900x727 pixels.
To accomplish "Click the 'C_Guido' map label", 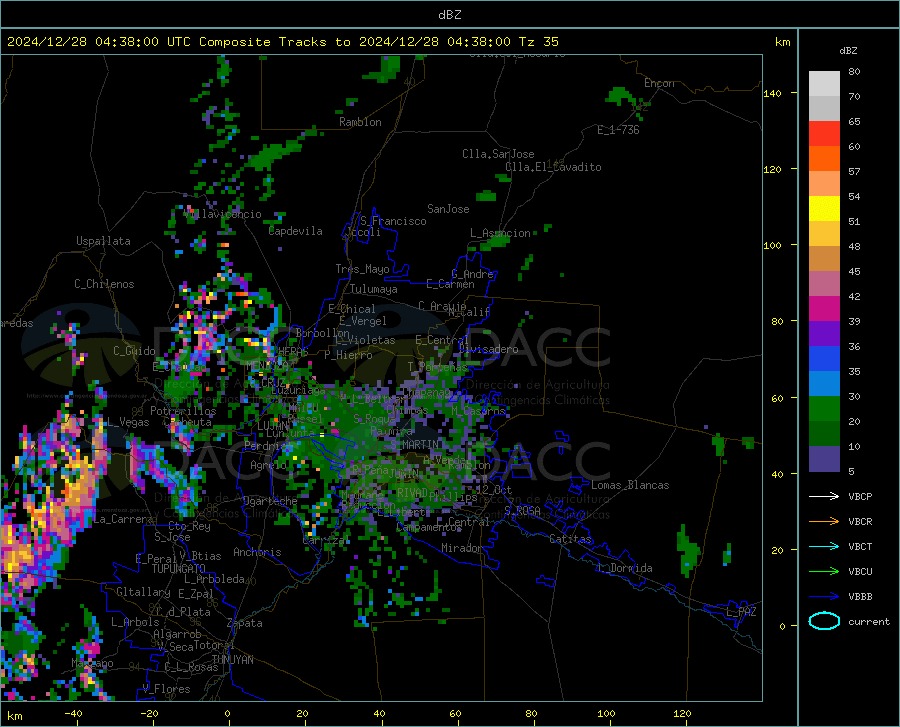I will click(134, 351).
